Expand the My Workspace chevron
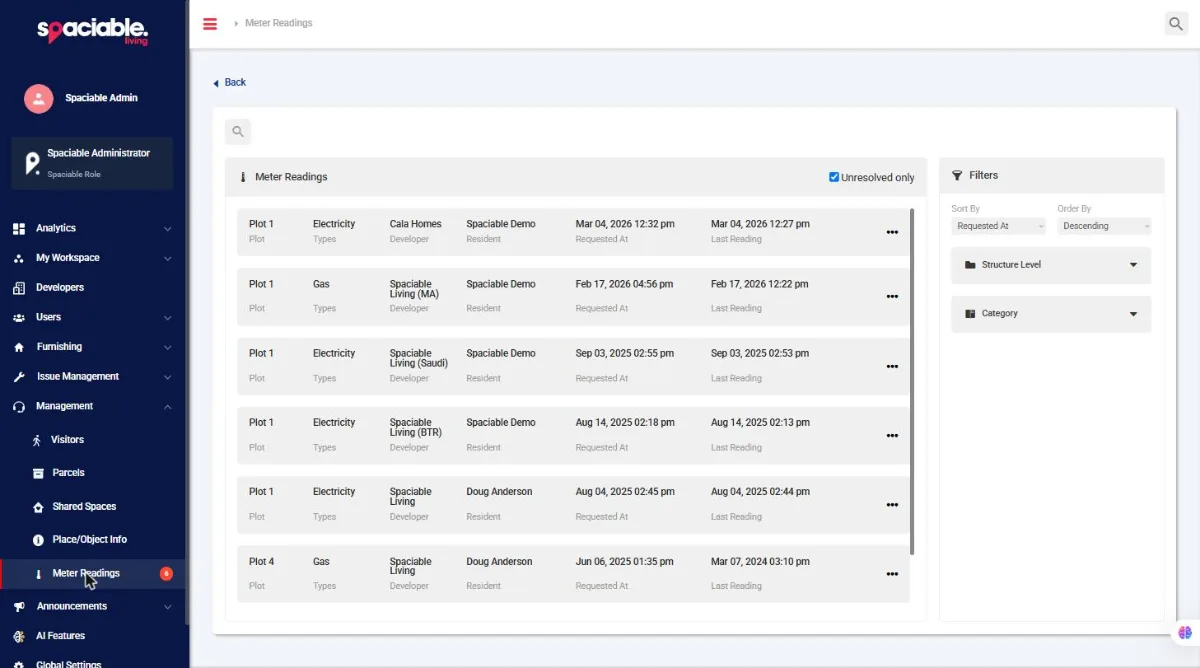 [168, 258]
